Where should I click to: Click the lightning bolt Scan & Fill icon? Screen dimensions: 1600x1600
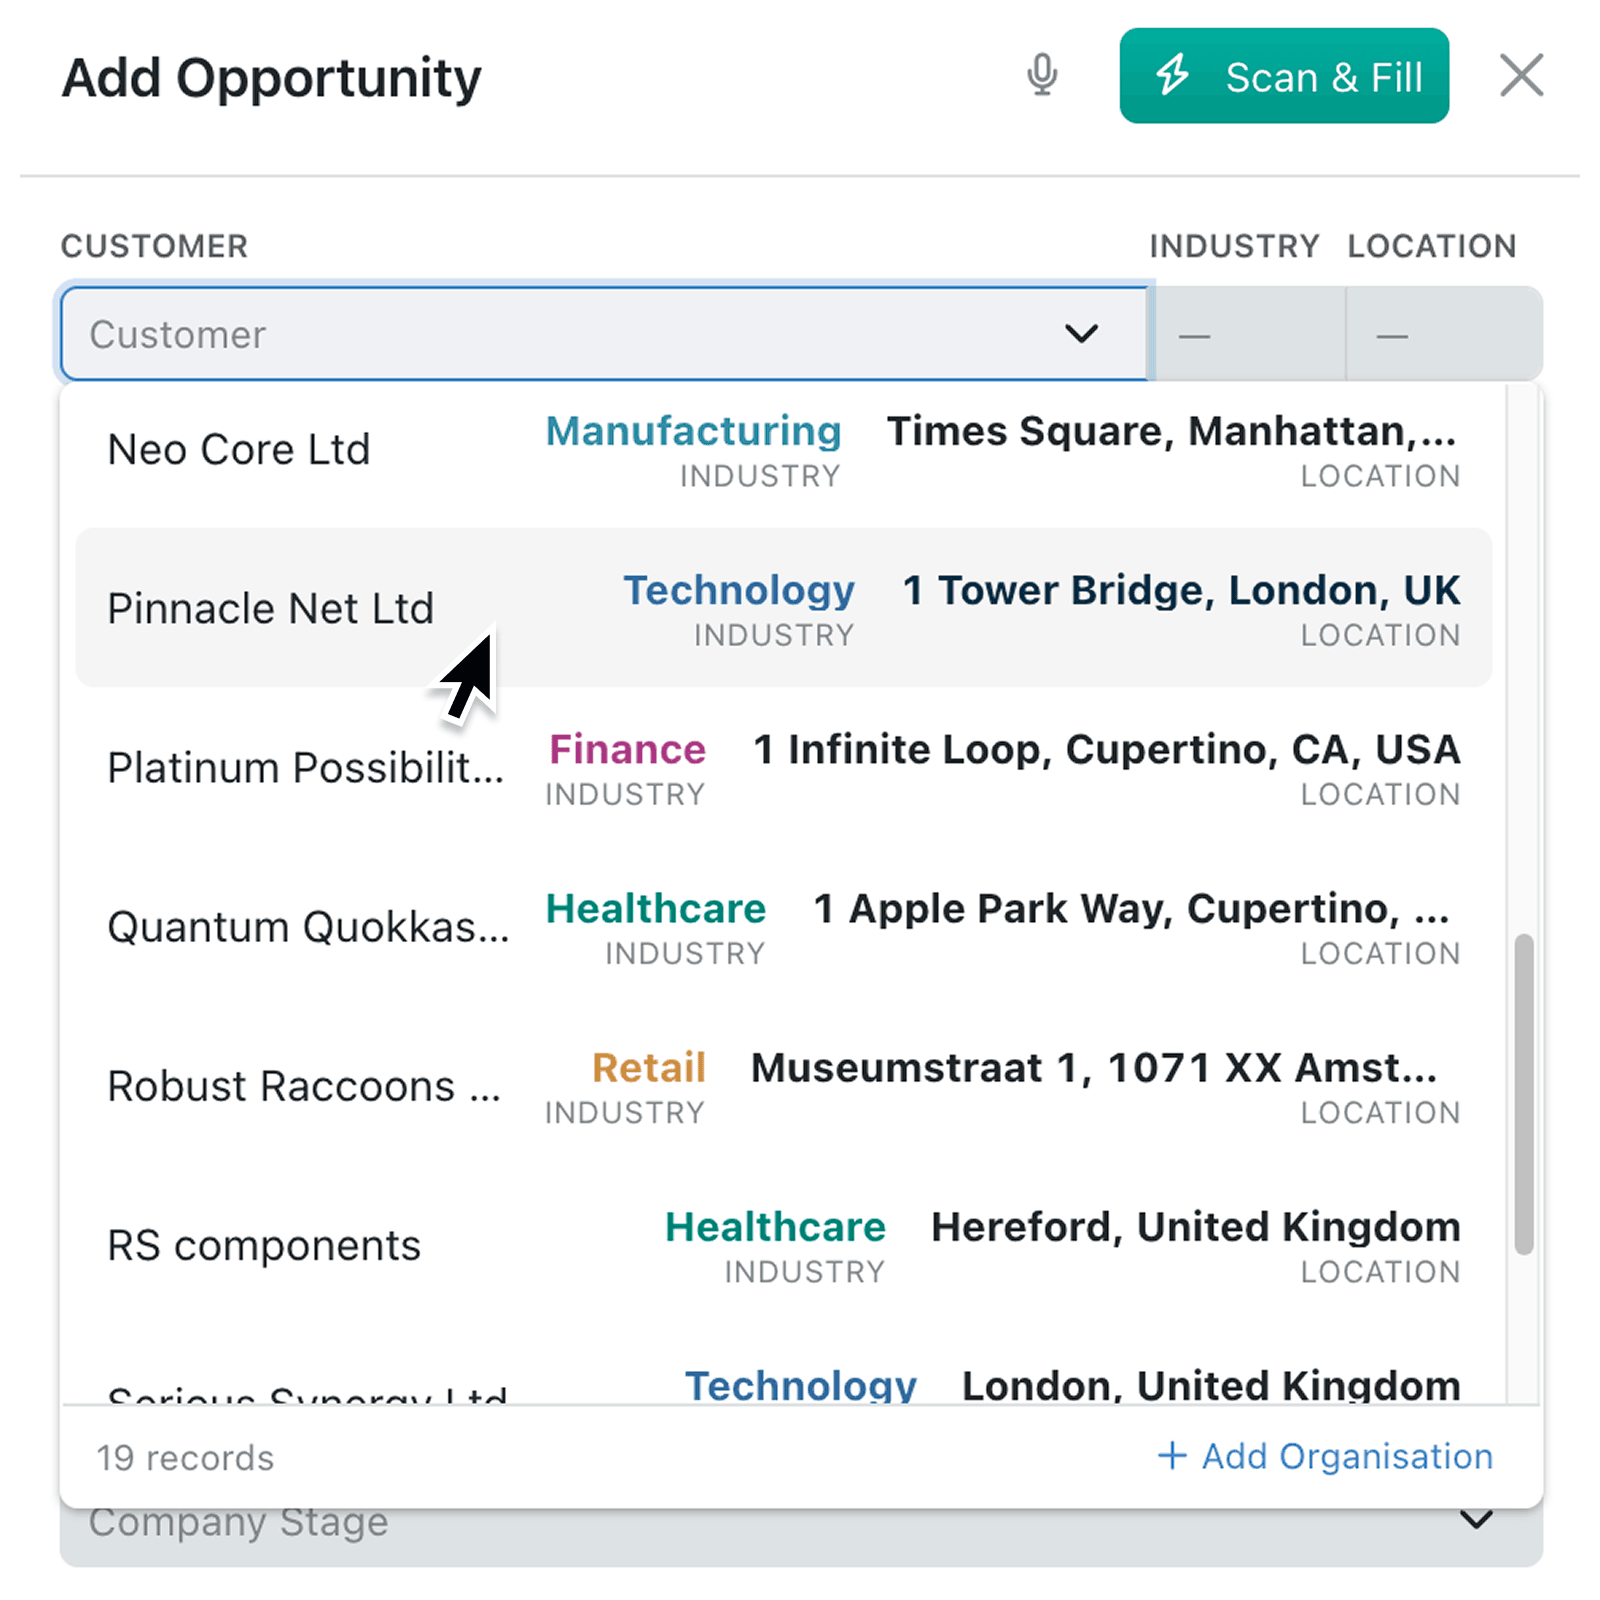pyautogui.click(x=1172, y=75)
